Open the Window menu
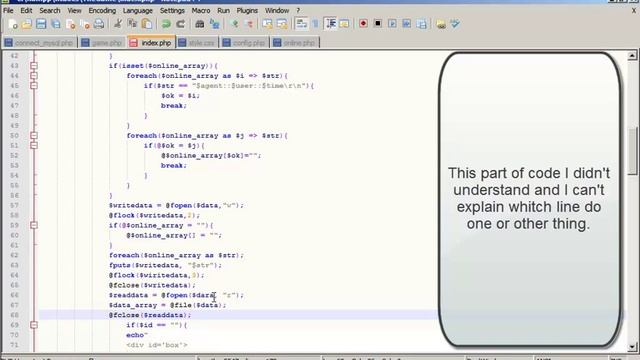Viewport: 640px width, 360px height. point(277,11)
